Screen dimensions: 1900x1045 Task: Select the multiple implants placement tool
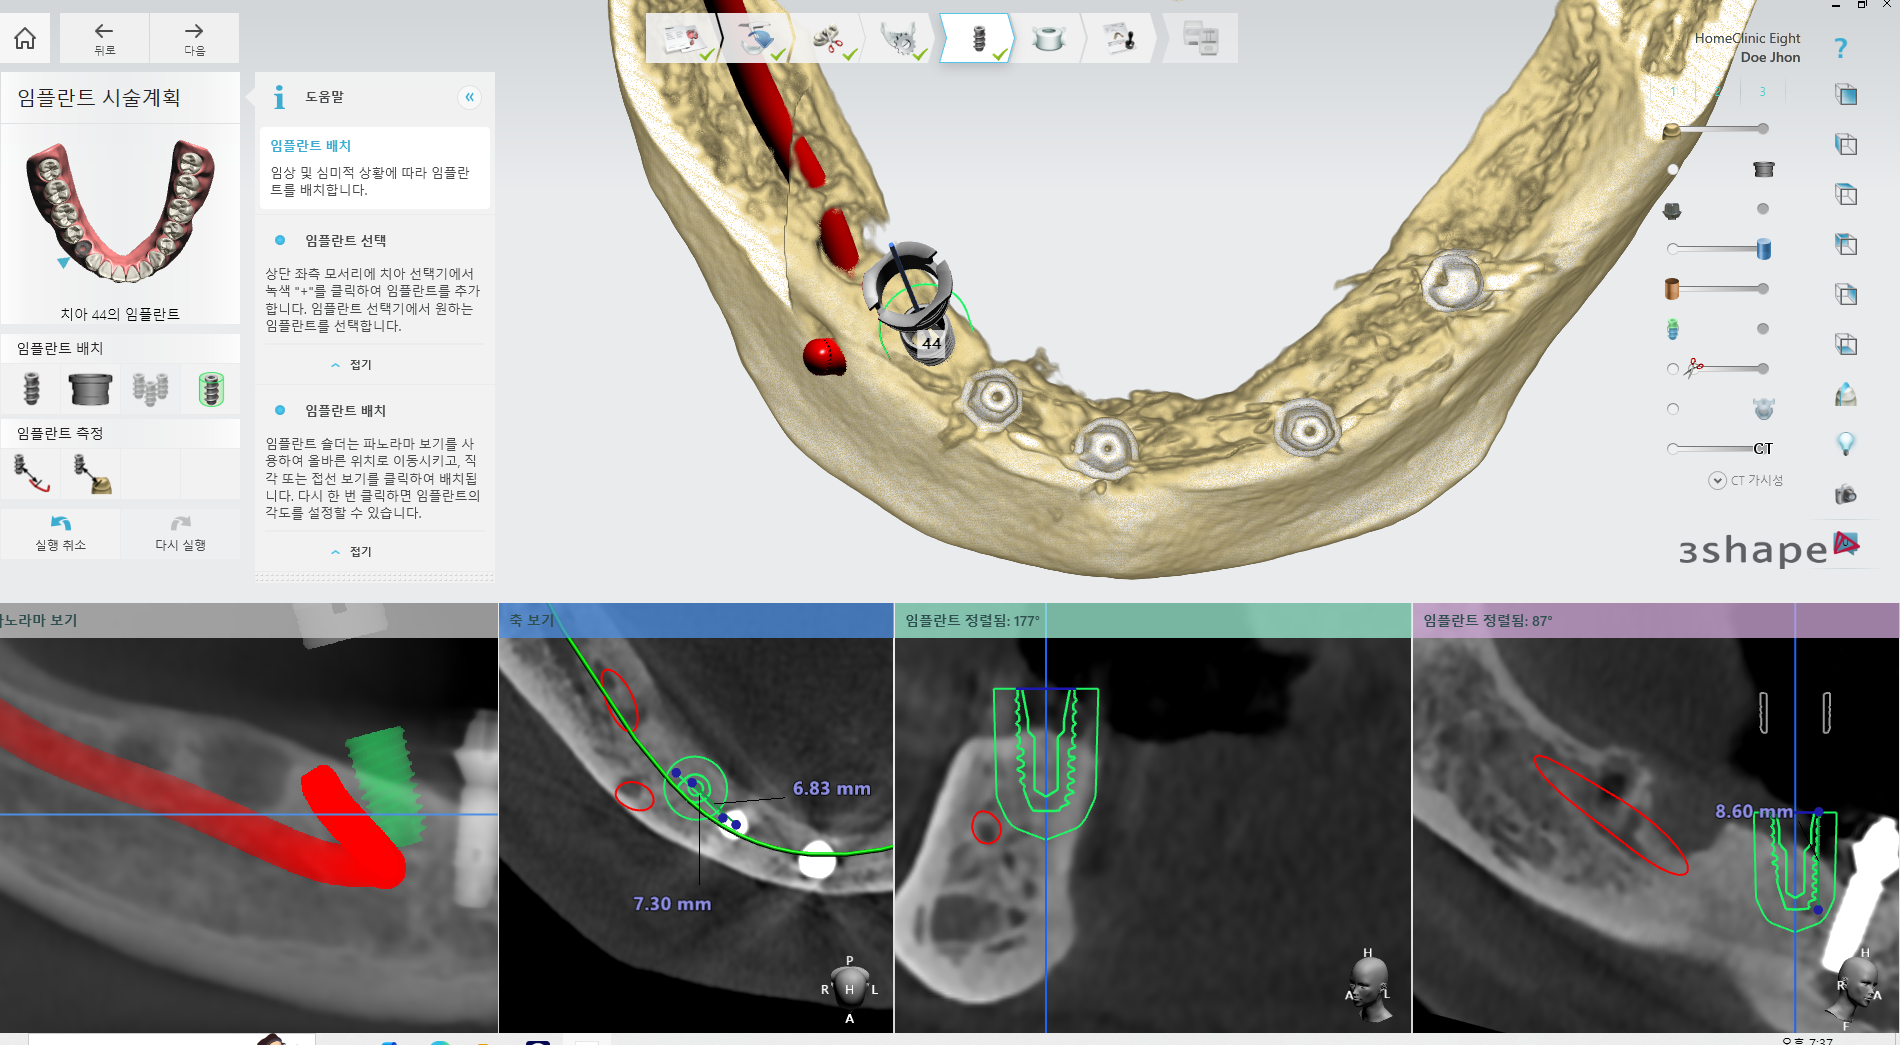150,389
